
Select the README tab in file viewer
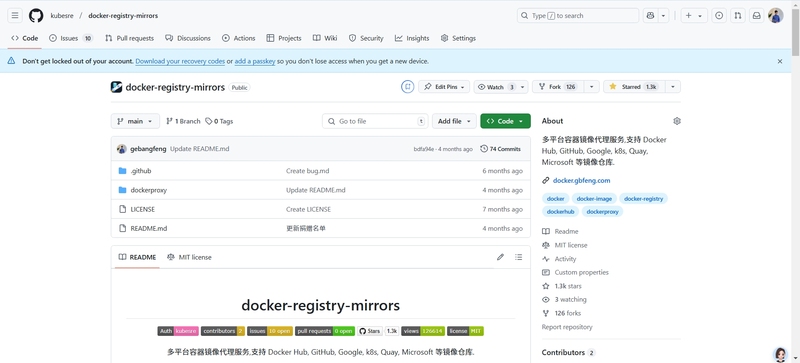pos(137,257)
